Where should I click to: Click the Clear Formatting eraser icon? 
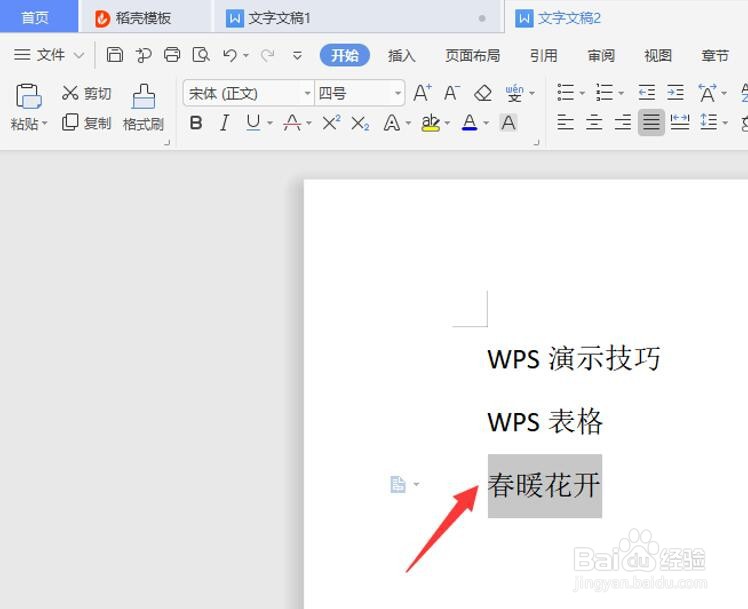(x=483, y=93)
